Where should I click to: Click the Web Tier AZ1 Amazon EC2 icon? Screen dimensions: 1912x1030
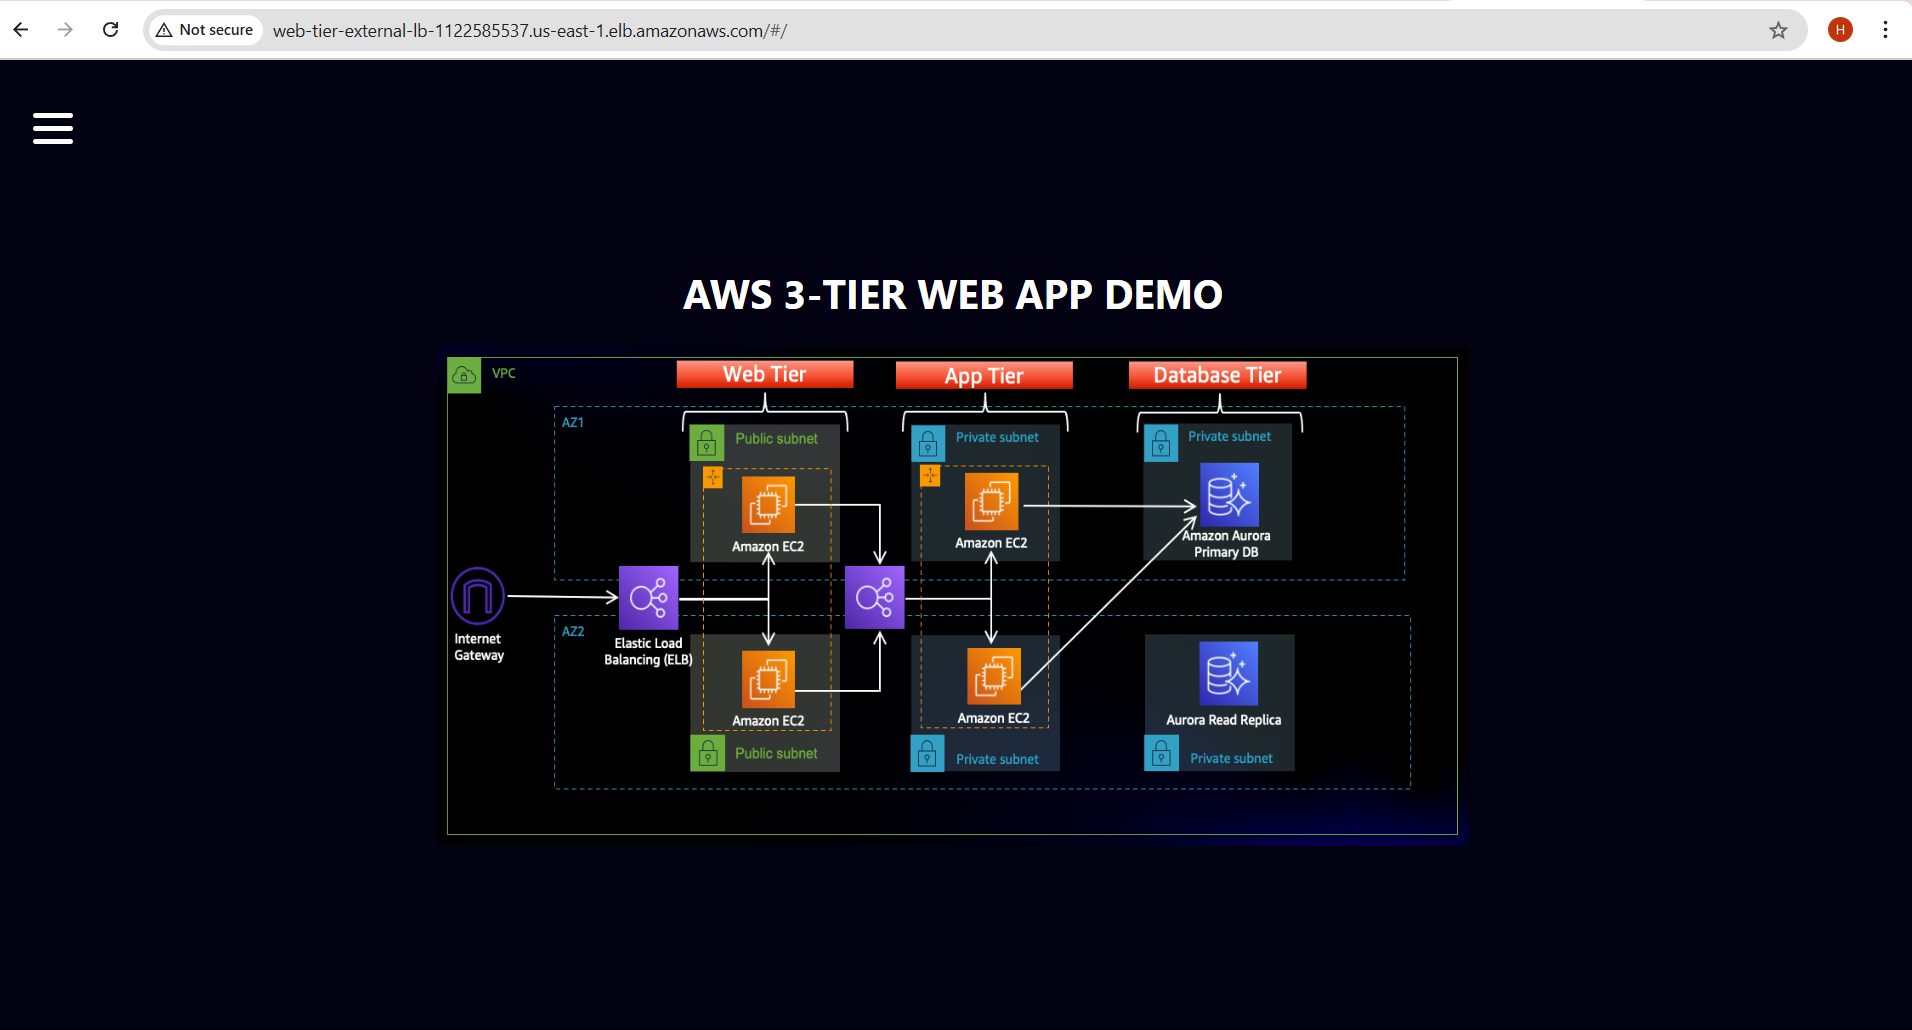[768, 504]
